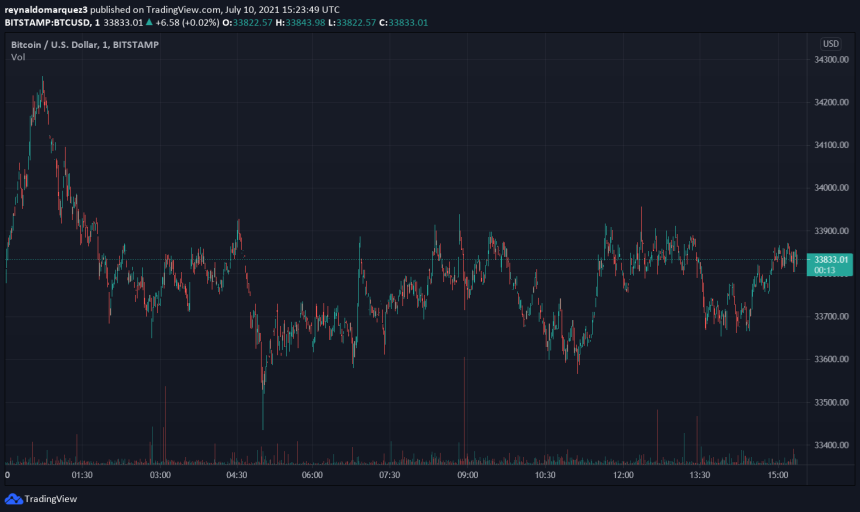This screenshot has height=512, width=860.
Task: Click the TradingView cloud logo icon
Action: click(x=13, y=498)
